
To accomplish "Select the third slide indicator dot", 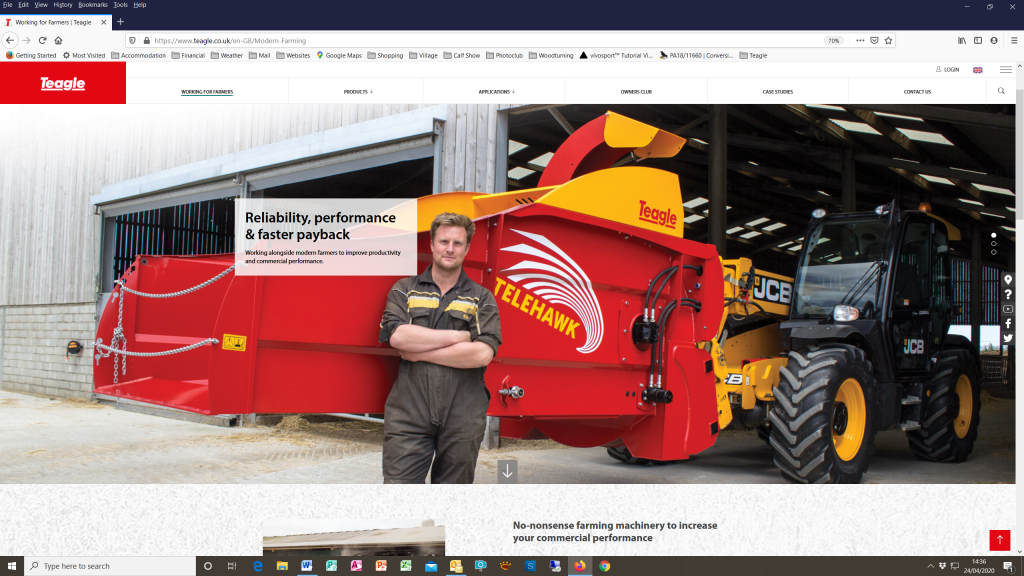I will [993, 252].
